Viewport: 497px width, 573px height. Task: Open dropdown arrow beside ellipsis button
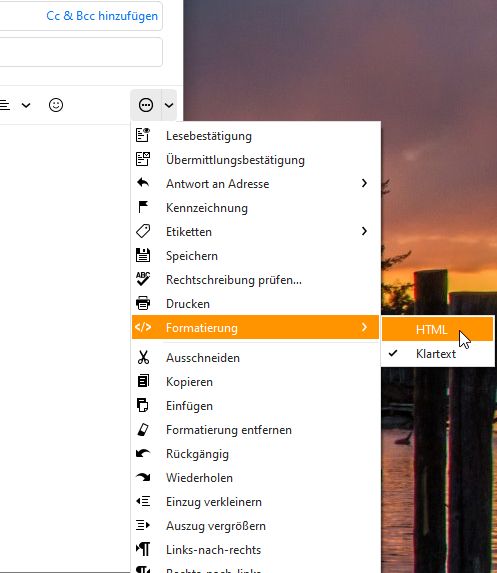(169, 105)
